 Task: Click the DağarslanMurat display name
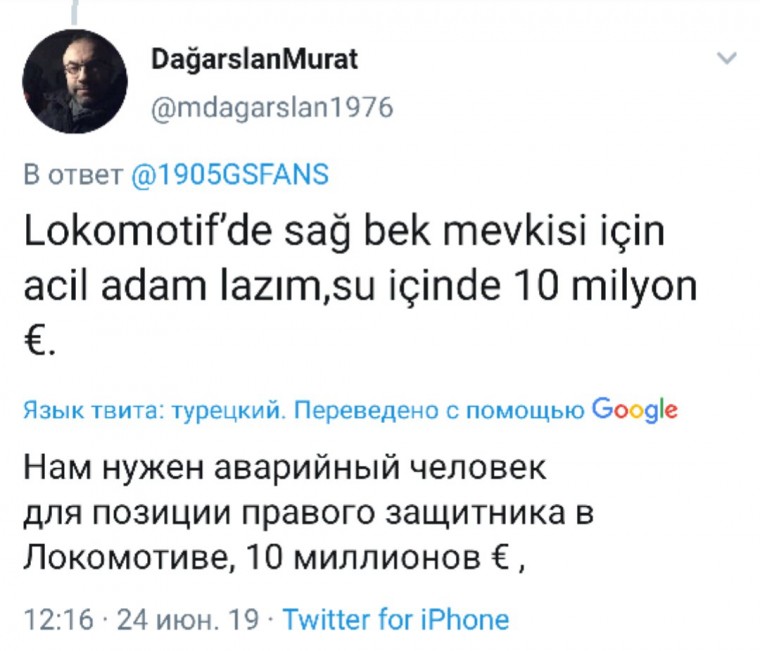(254, 59)
